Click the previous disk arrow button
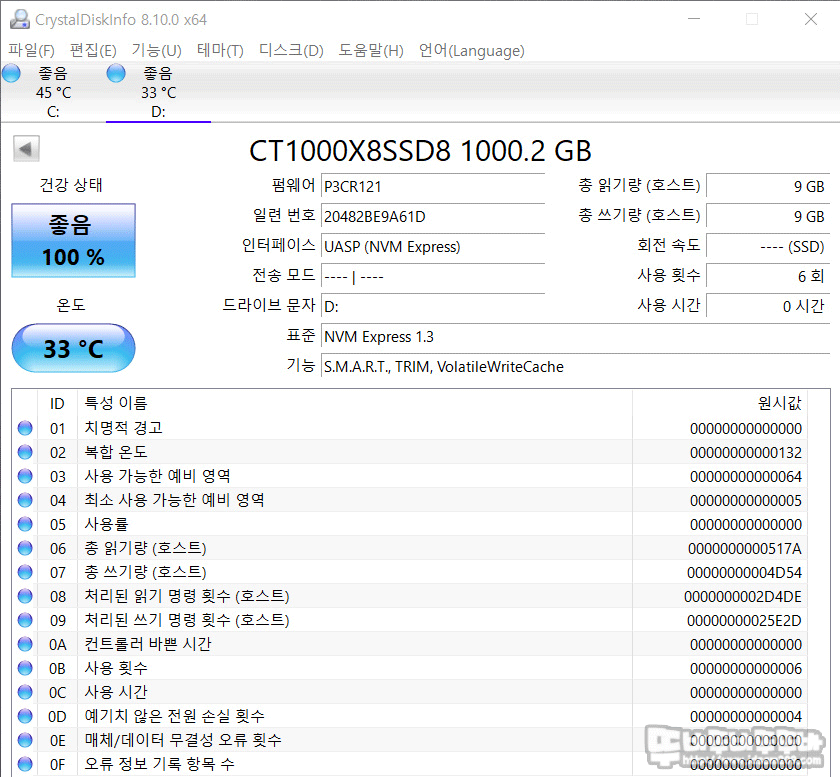The height and width of the screenshot is (777, 840). 26,148
